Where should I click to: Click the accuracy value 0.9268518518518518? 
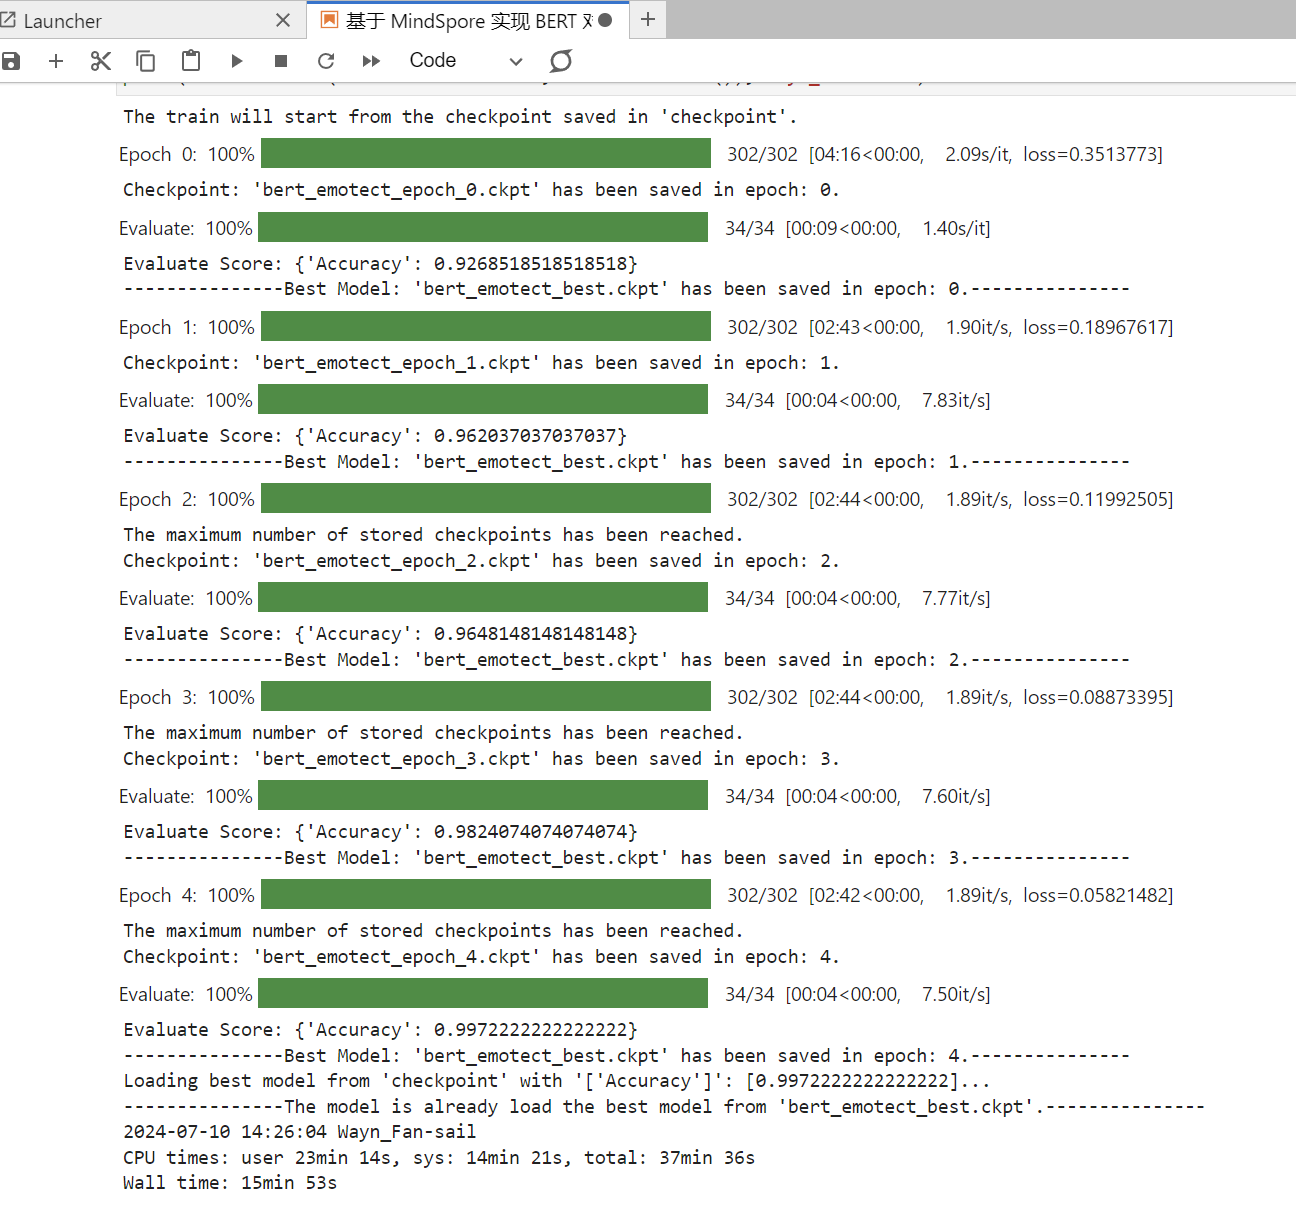click(x=530, y=264)
